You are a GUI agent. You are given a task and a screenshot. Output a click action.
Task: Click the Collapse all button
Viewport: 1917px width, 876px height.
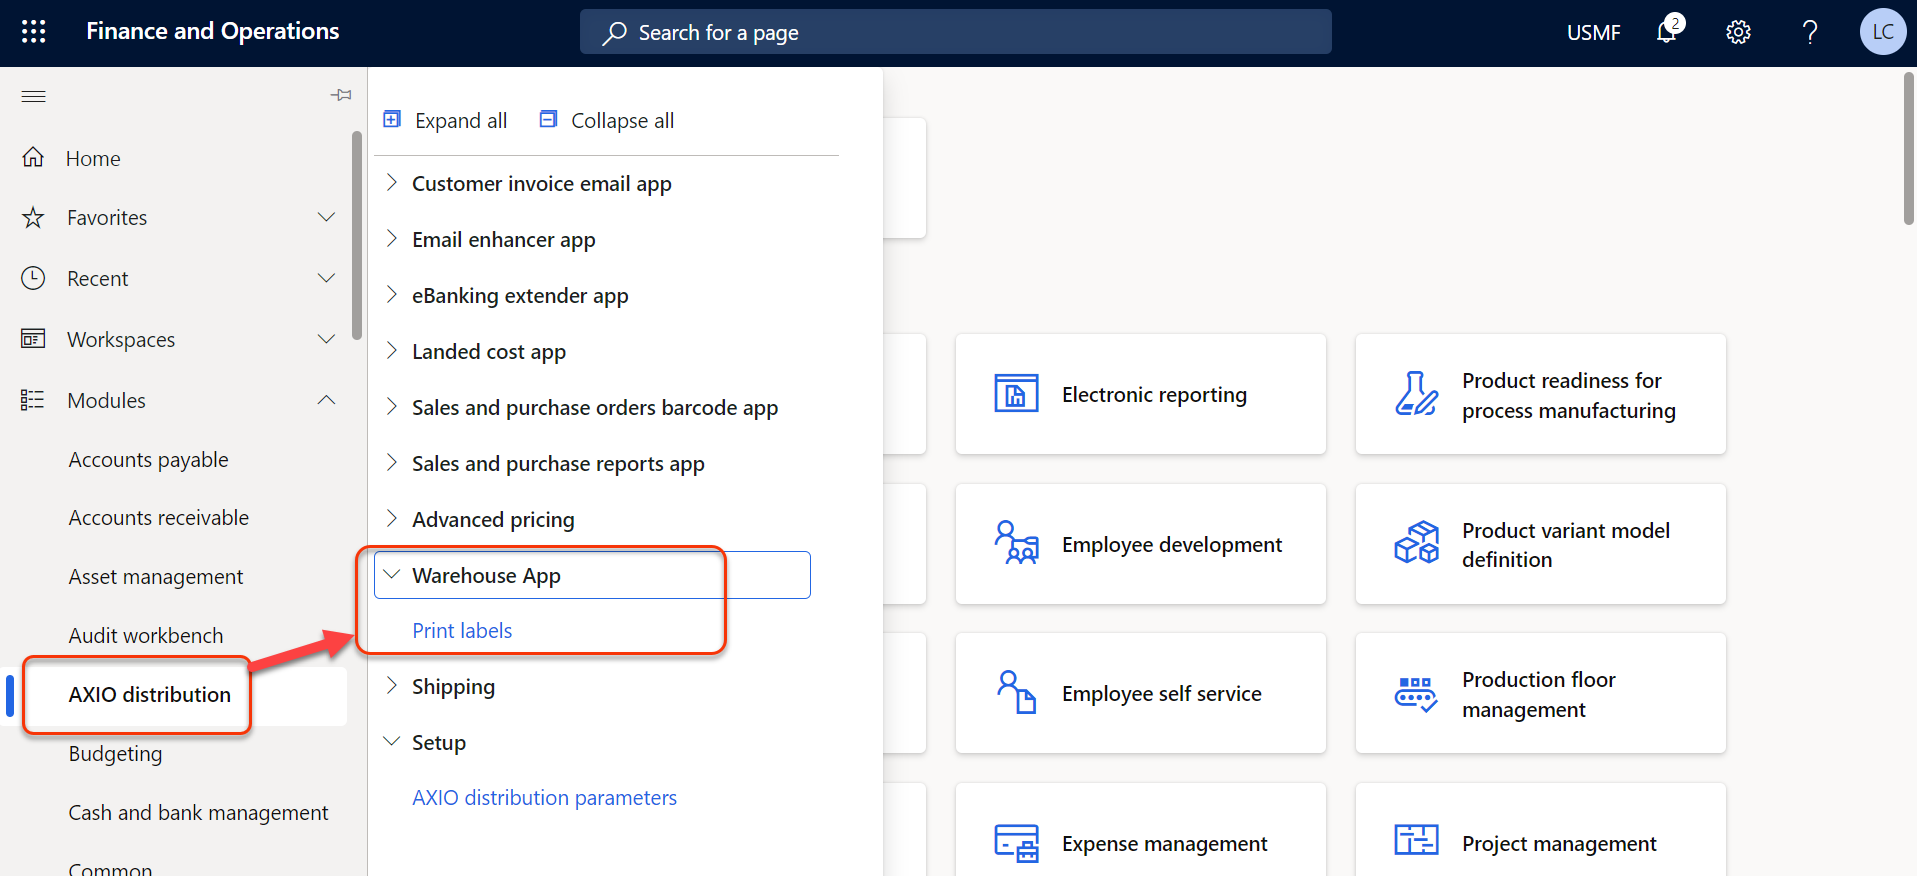[x=607, y=121]
